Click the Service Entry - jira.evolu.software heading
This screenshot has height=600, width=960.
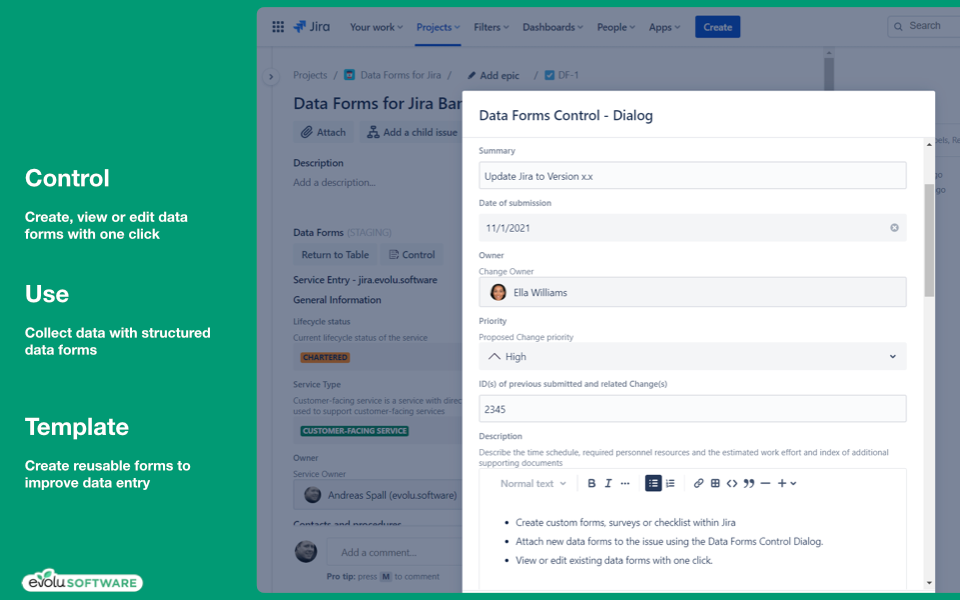[365, 280]
